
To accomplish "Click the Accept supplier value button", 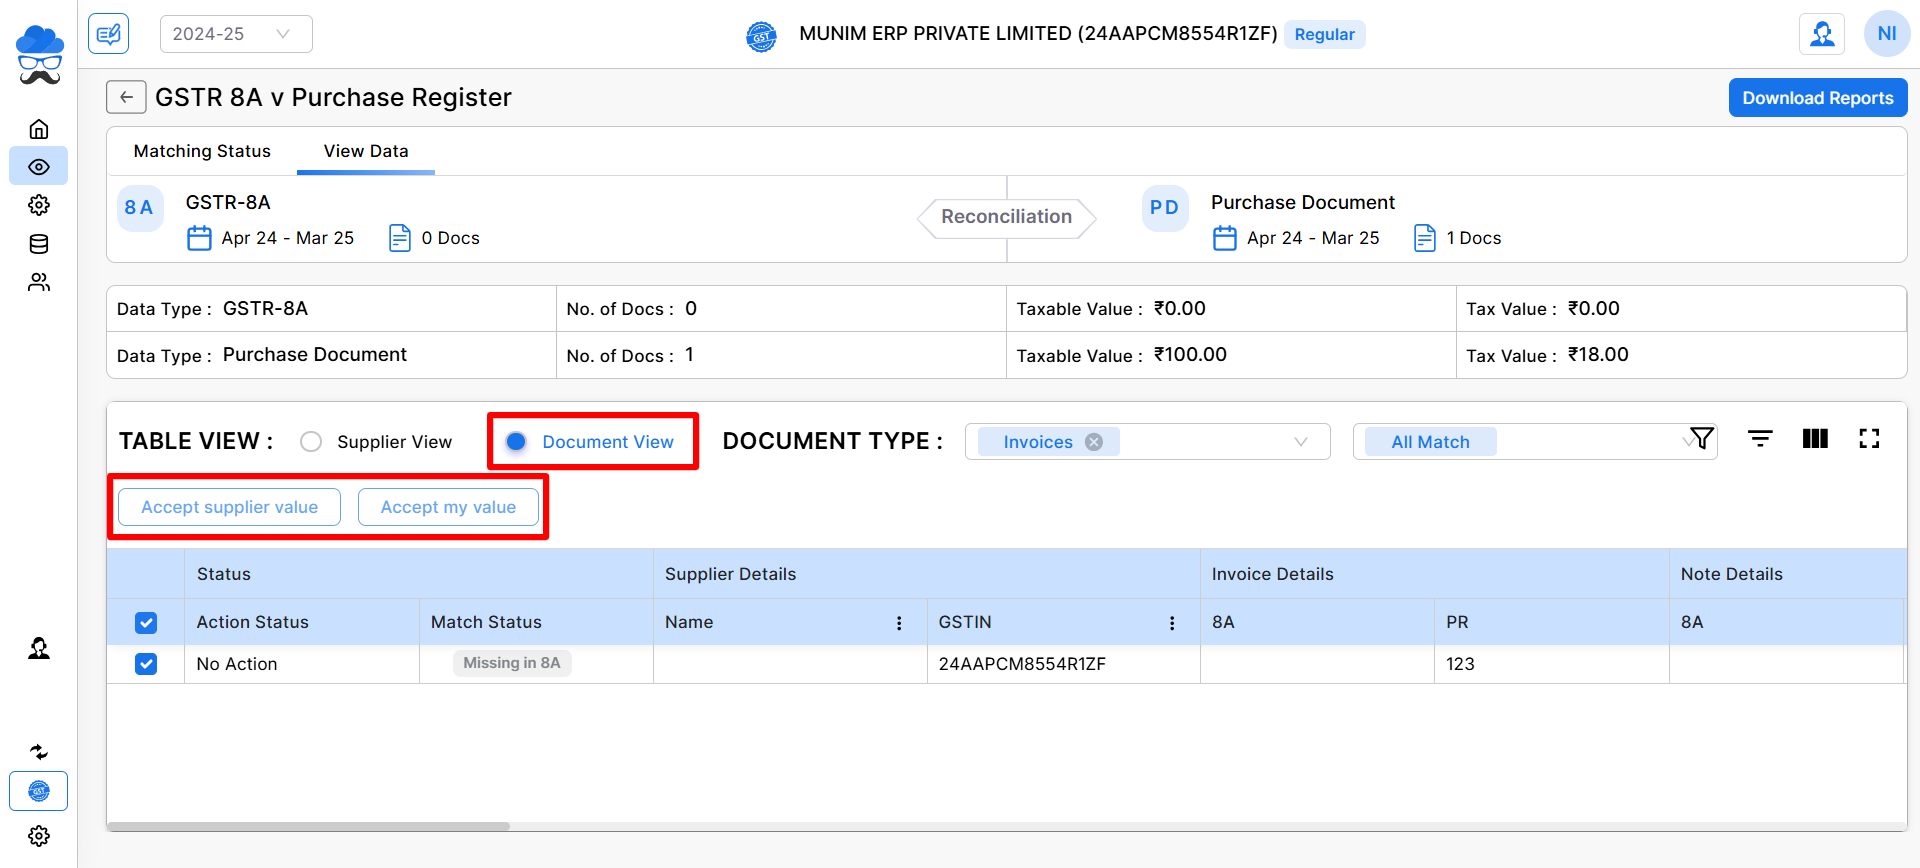I will click(x=229, y=507).
